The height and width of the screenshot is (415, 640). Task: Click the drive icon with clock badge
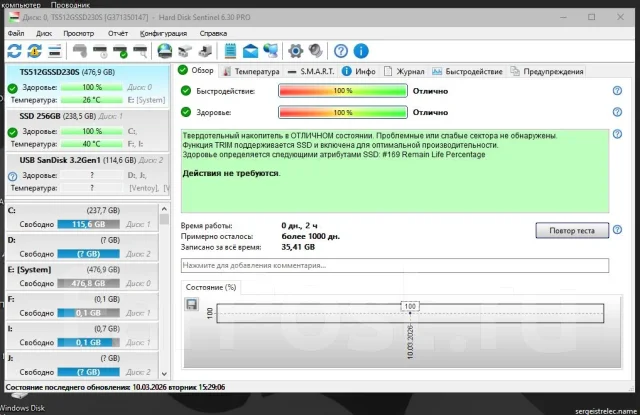[x=100, y=51]
